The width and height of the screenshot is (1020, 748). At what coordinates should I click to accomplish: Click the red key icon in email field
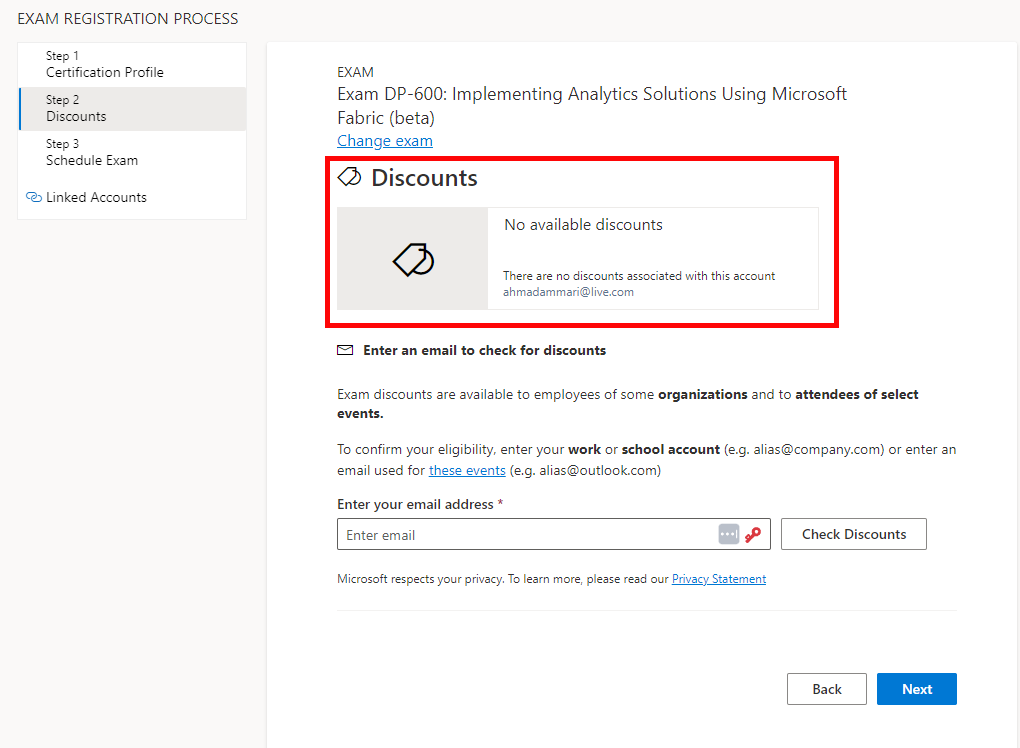(753, 535)
